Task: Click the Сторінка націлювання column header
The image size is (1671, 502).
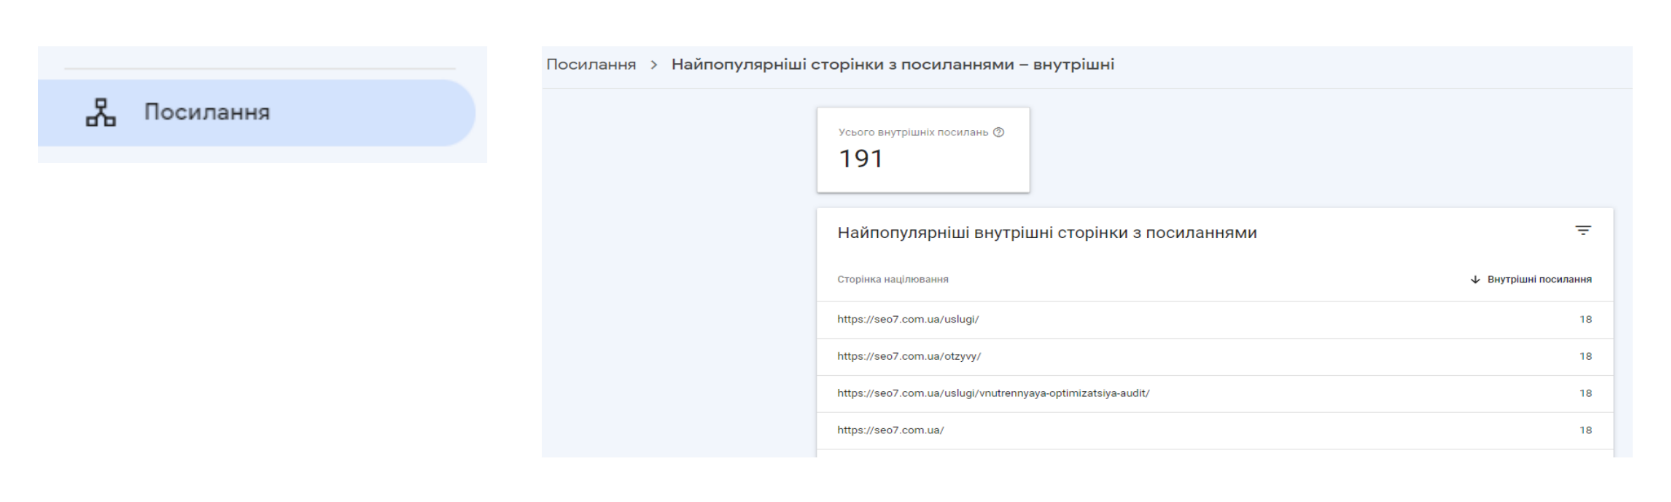Action: tap(893, 280)
